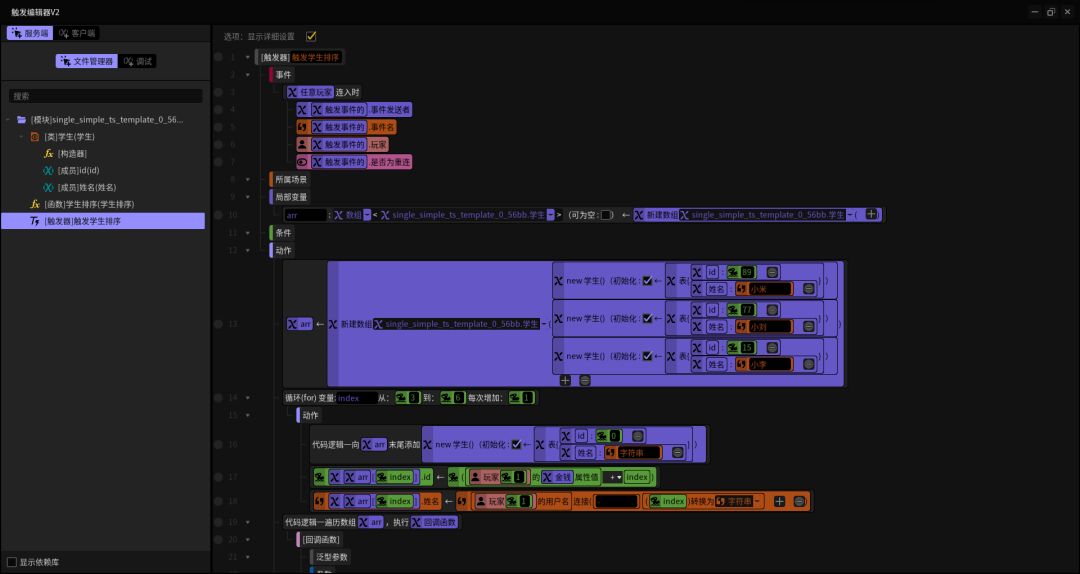Remove the 小米 name entry with its minus
This screenshot has width=1080, height=574.
click(809, 289)
